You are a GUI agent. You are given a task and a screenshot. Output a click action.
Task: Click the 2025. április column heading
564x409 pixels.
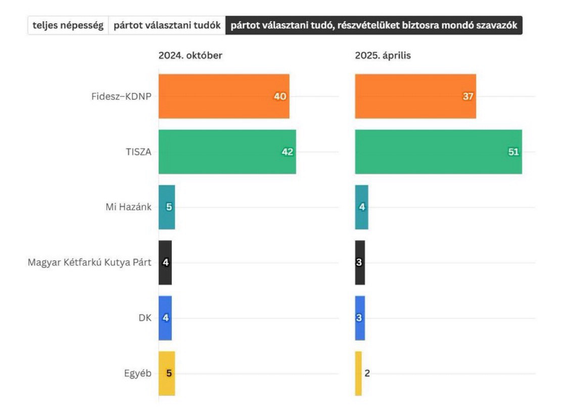pyautogui.click(x=383, y=55)
